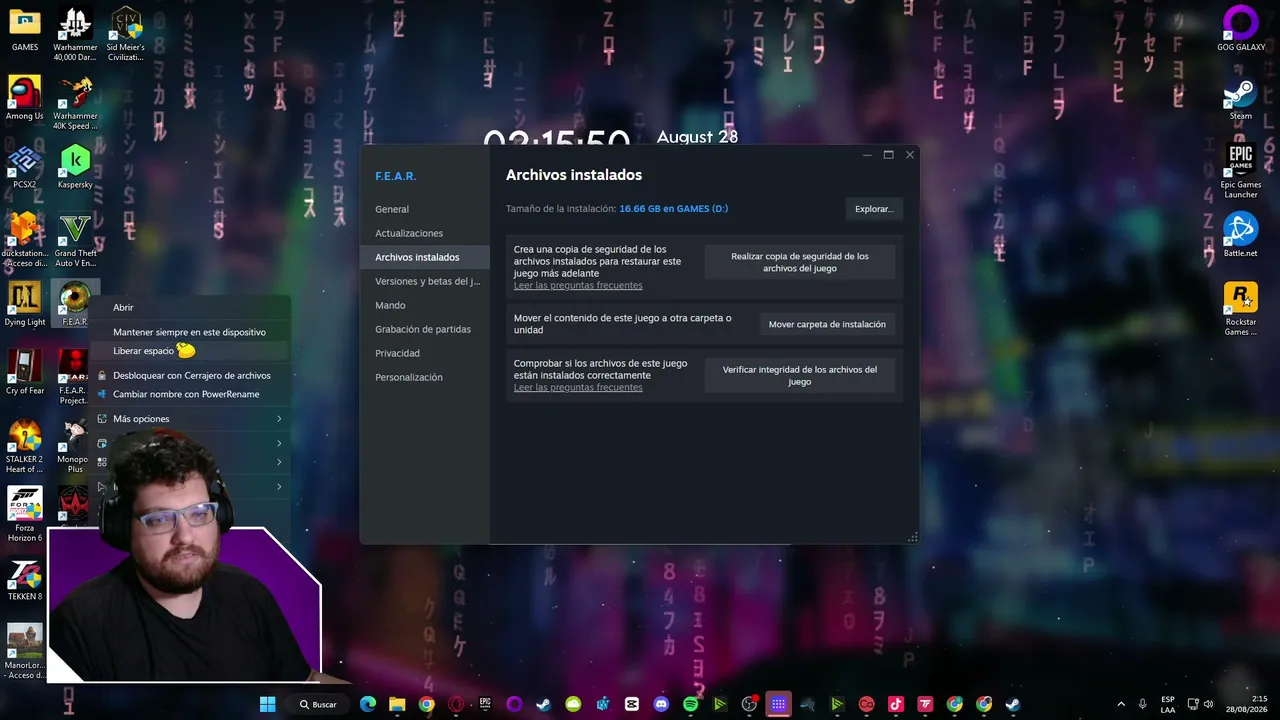This screenshot has width=1280, height=720.
Task: Select the TEKKEN 8 desktop shortcut
Action: pos(25,580)
